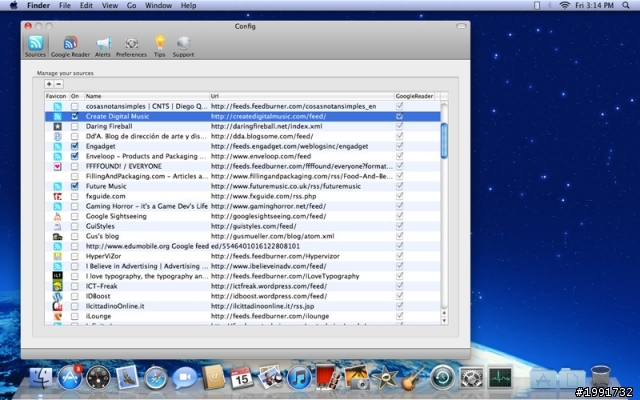
Task: Click the ICT-Freak favicon
Action: [58, 286]
